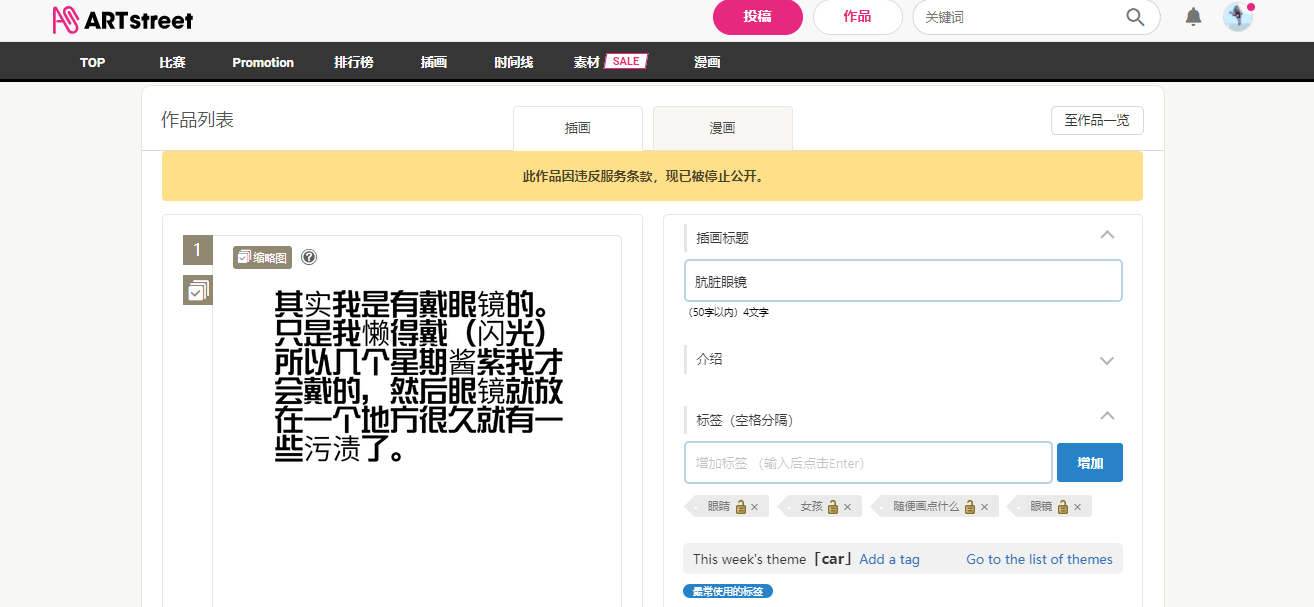Remove the 女孩 tag
The height and width of the screenshot is (607, 1314).
(848, 507)
